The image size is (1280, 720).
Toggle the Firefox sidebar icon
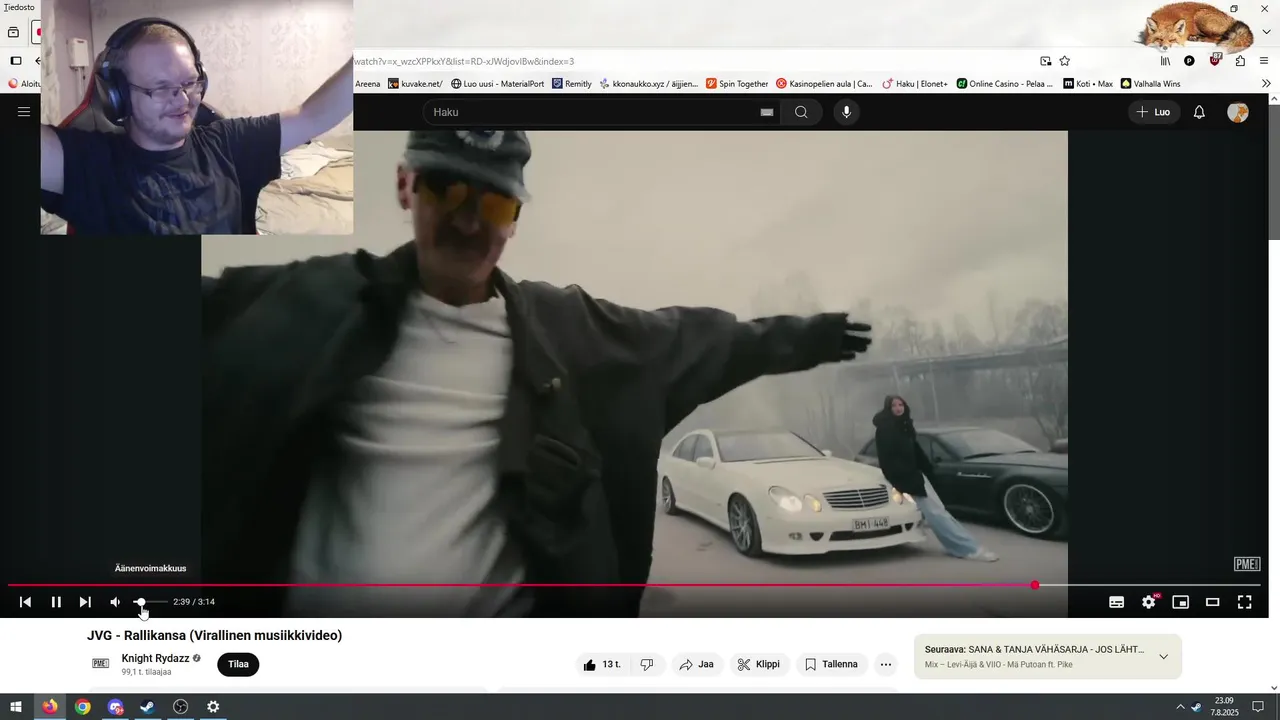click(x=16, y=61)
